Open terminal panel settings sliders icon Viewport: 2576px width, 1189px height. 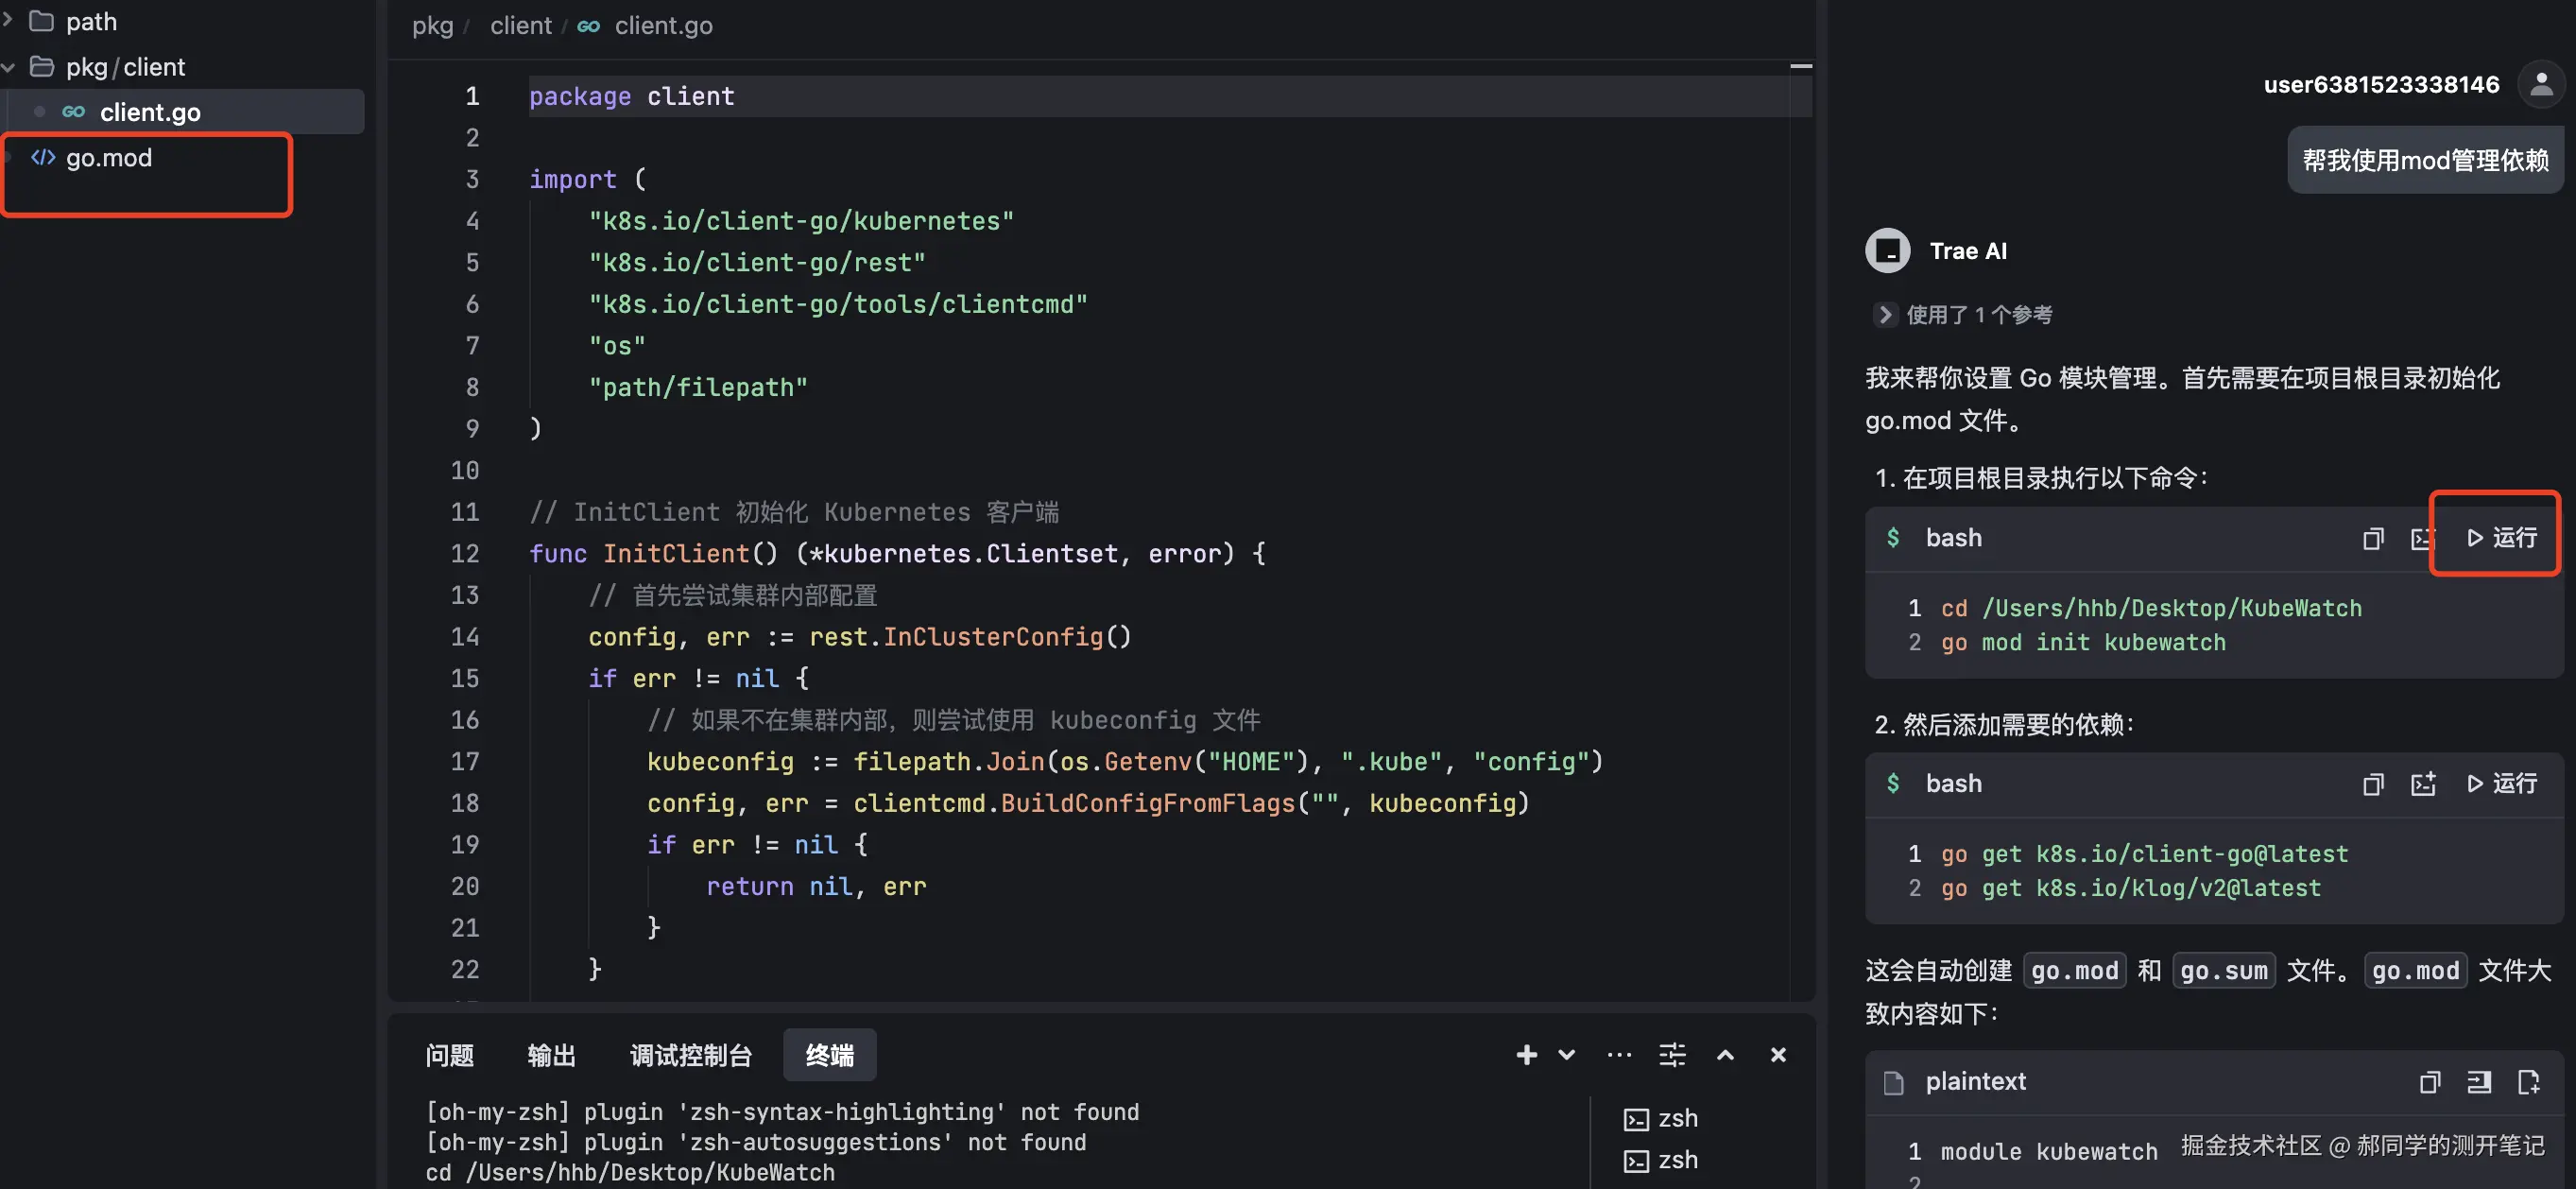(x=1672, y=1055)
